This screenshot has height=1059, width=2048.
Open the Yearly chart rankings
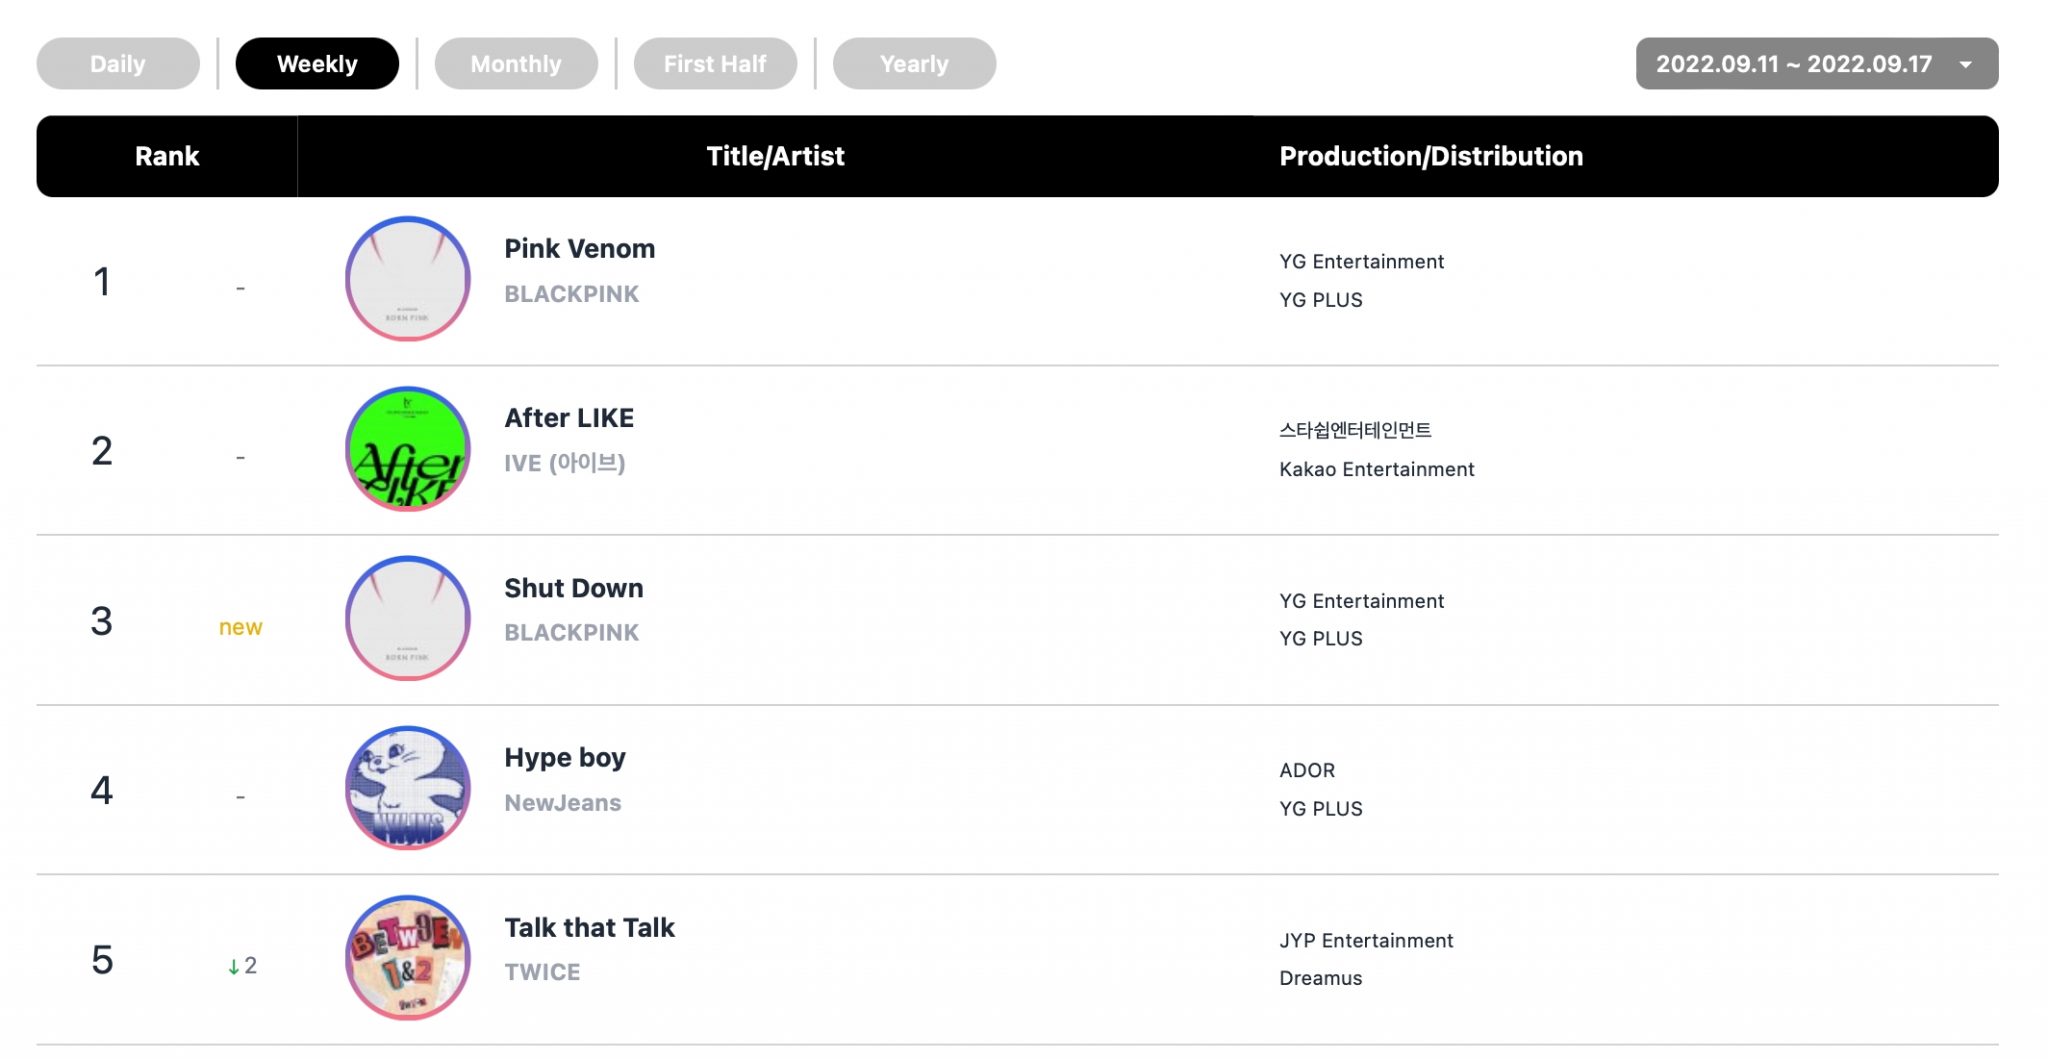point(914,63)
